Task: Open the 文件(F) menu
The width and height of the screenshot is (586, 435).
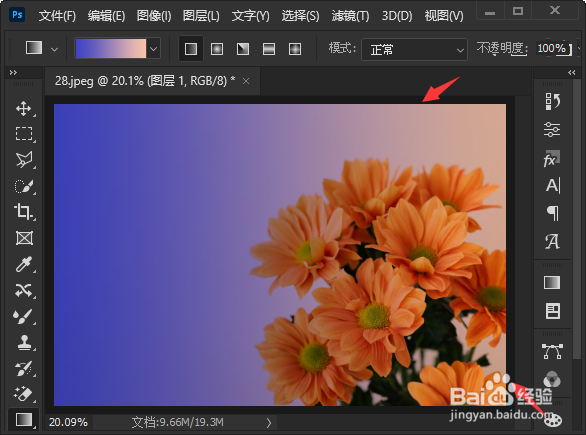Action: pos(57,16)
